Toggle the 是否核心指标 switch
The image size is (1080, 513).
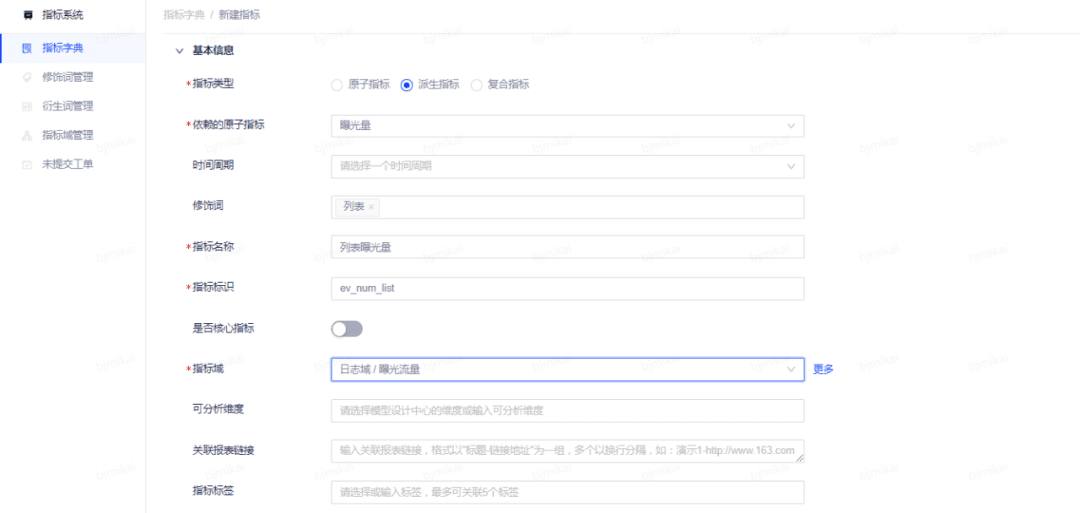[347, 329]
